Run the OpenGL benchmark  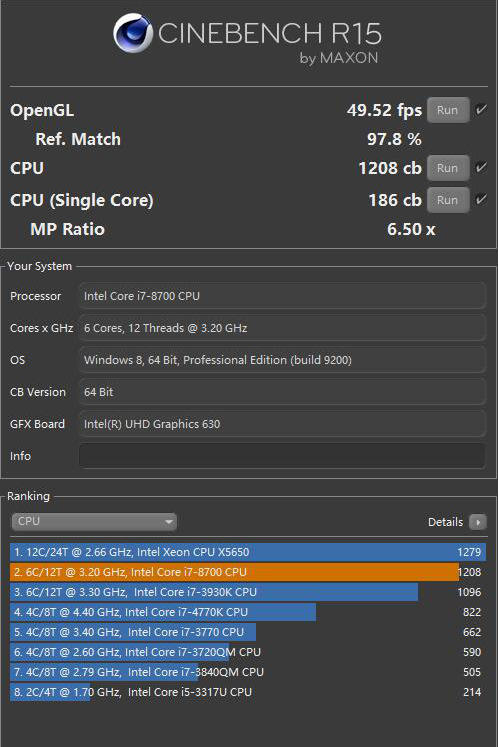(x=448, y=110)
